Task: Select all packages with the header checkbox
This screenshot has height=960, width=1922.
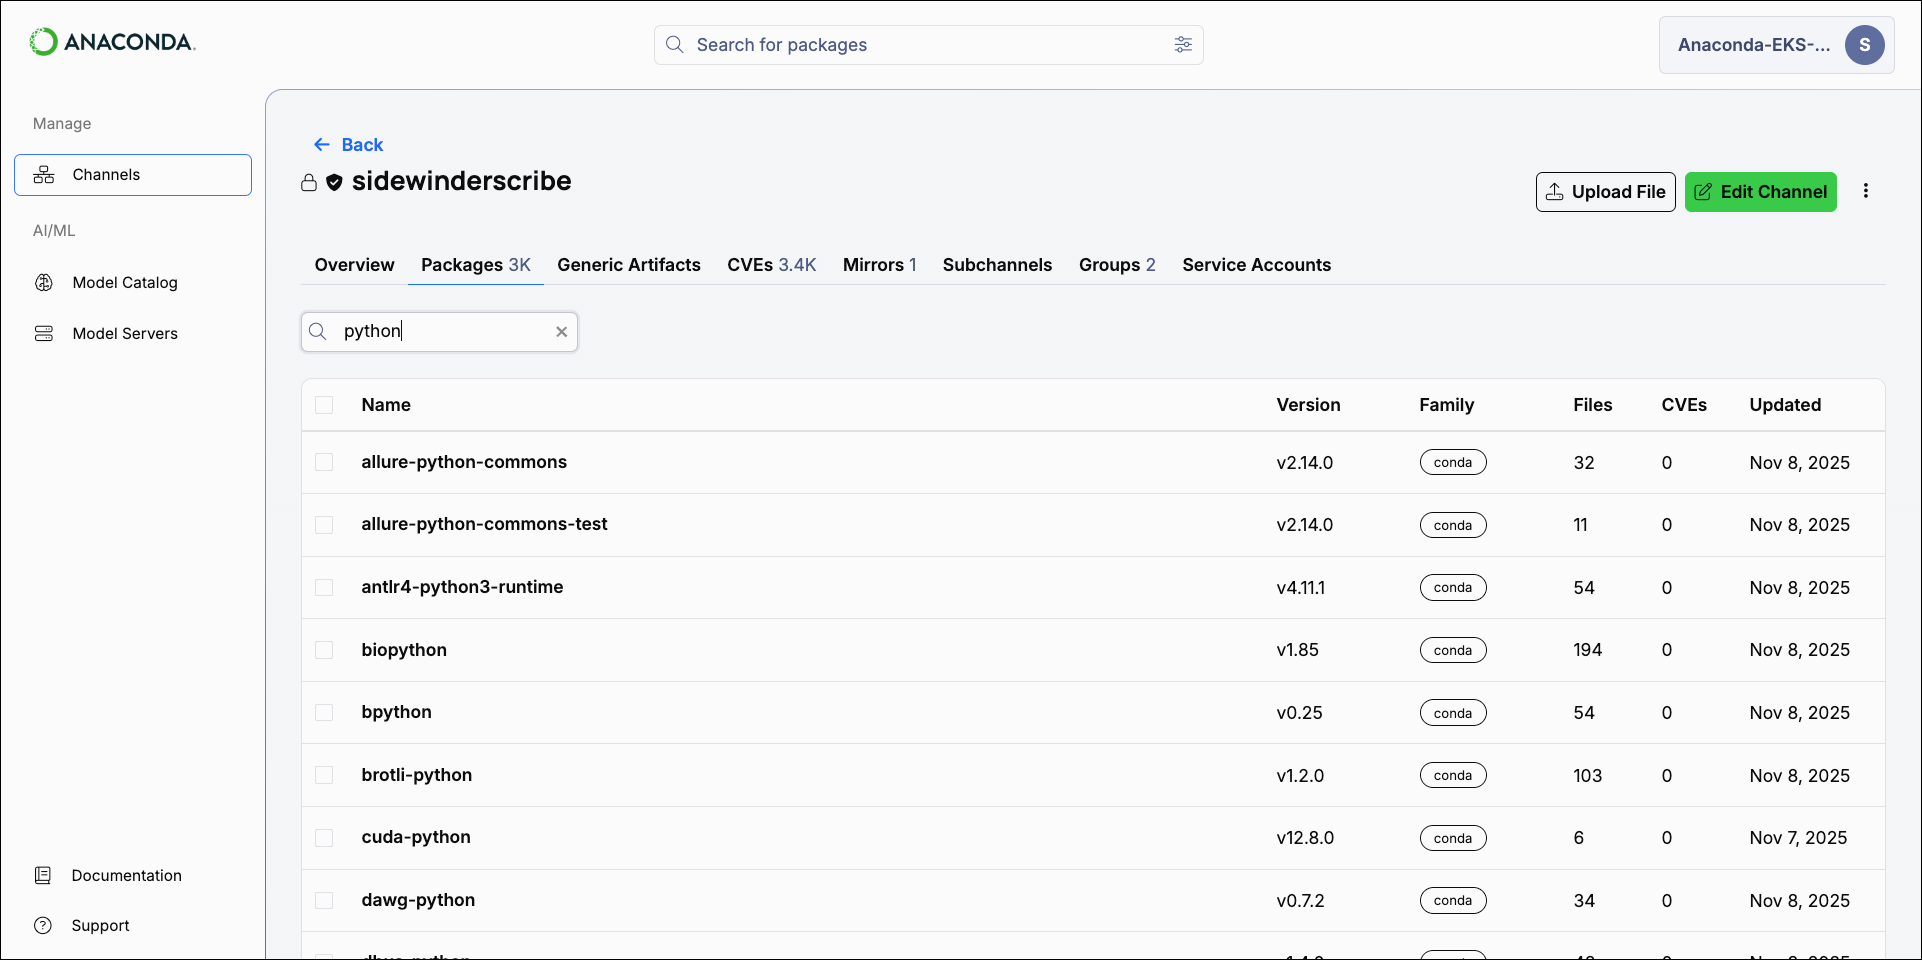Action: (x=323, y=405)
